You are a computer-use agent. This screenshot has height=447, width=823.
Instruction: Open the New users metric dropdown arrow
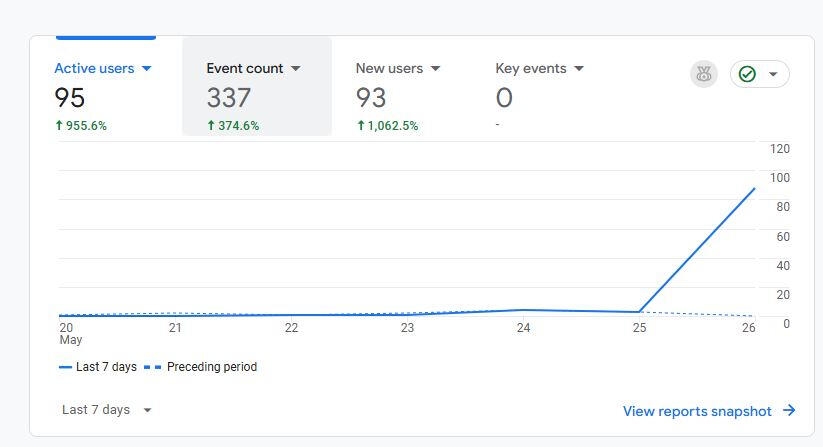435,69
